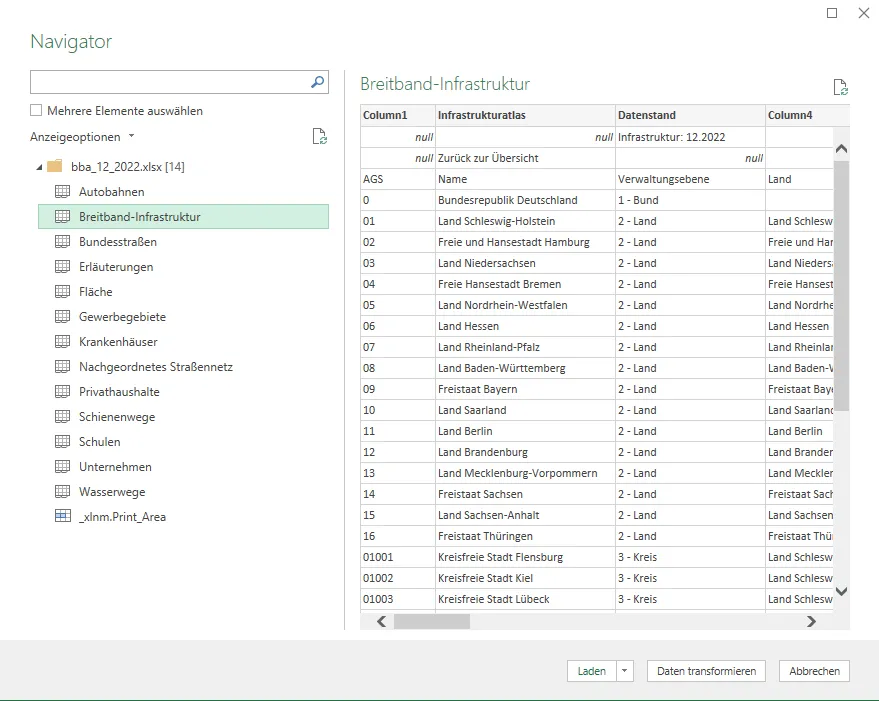Click the Infrastrukturatlas column header
The width and height of the screenshot is (879, 701).
[x=525, y=116]
